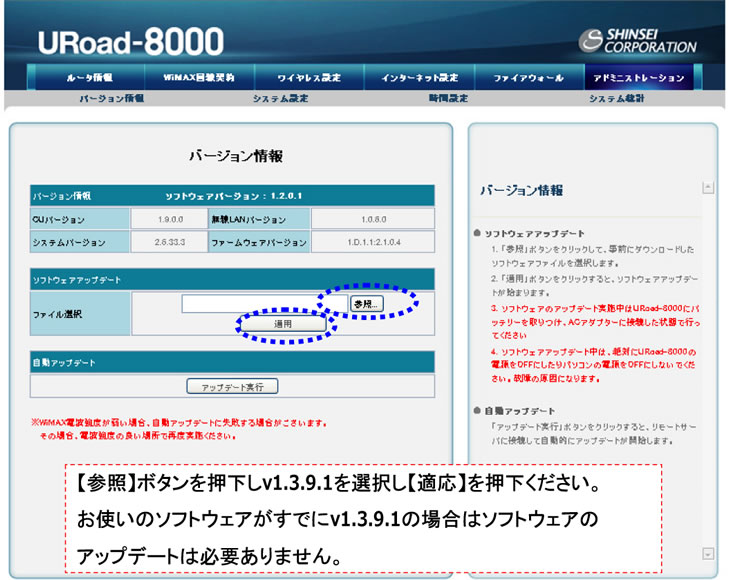
Task: Click the red WiMAX電波強度 warning note
Action: point(179,429)
